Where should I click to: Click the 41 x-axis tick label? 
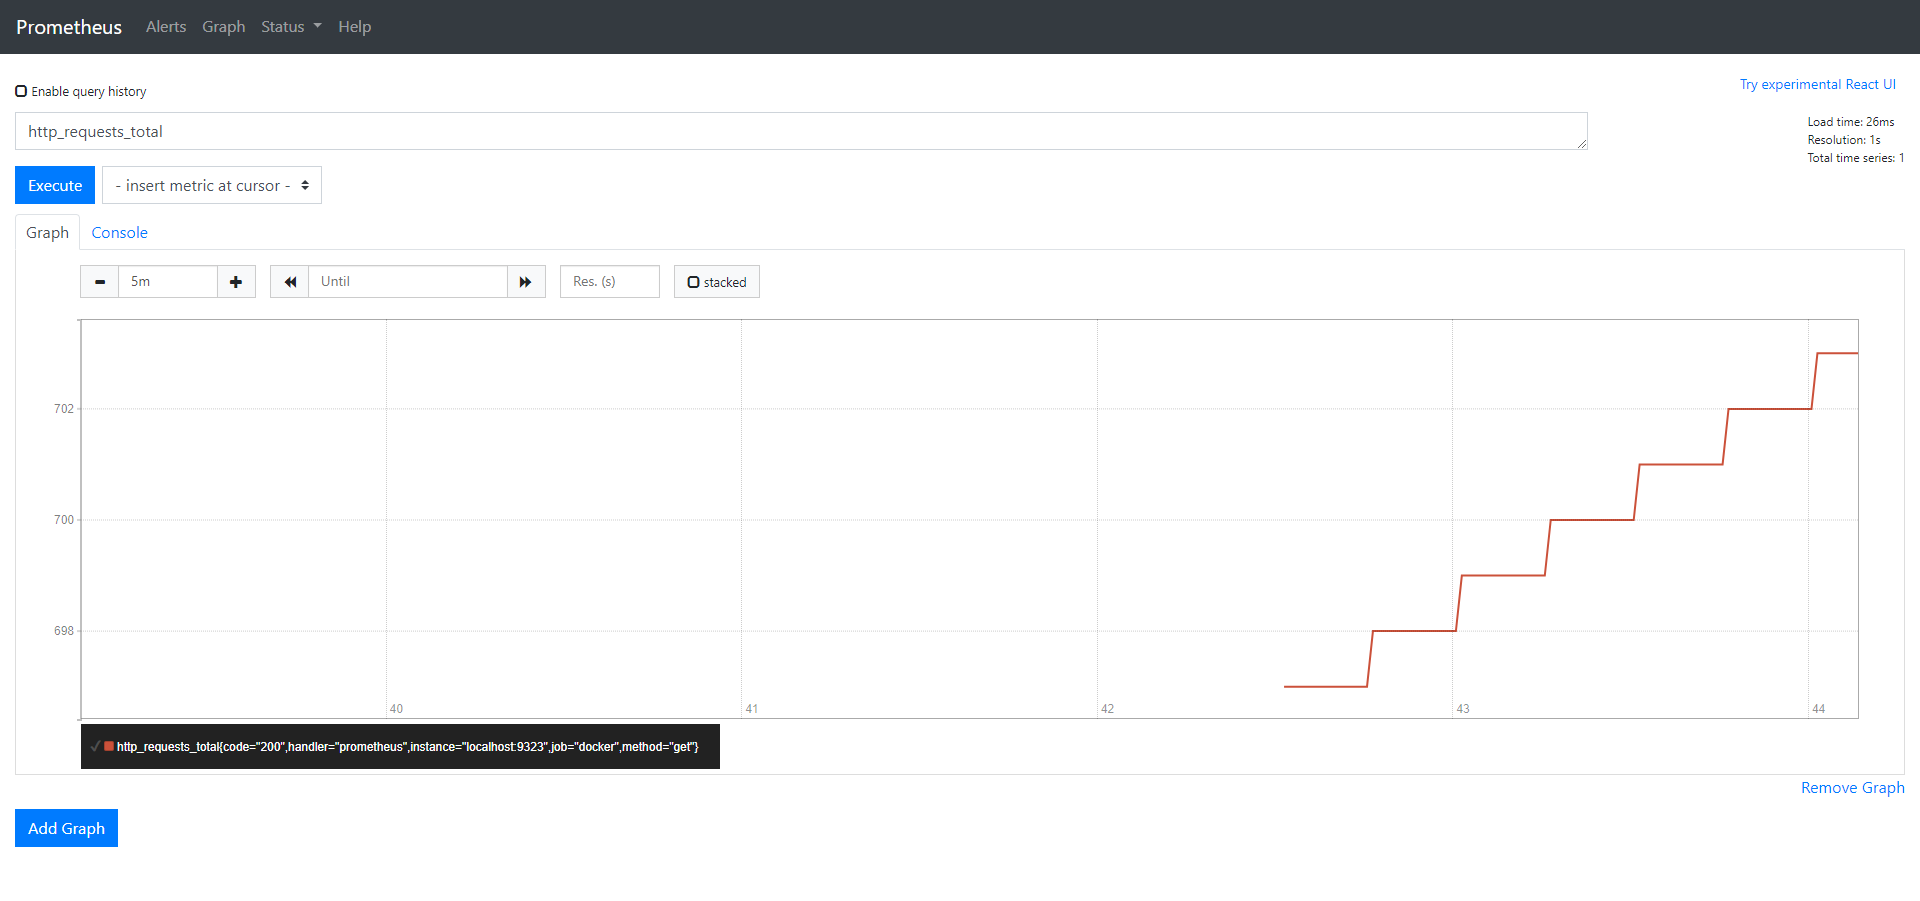coord(752,709)
